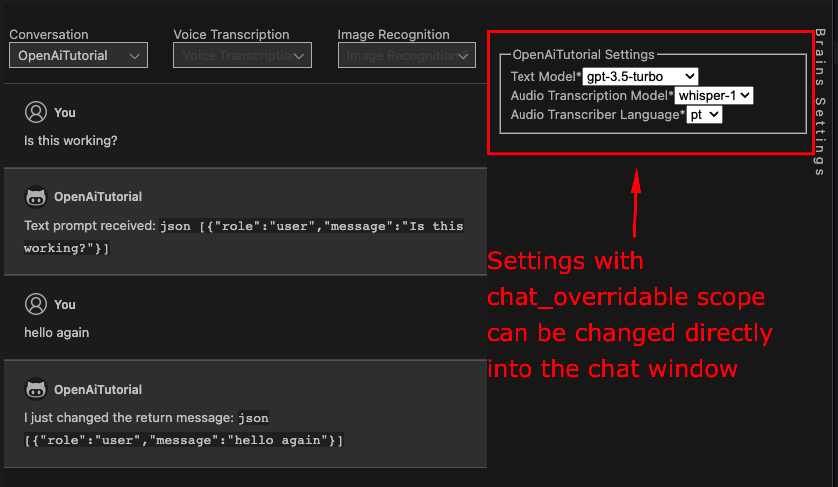Click the "Audio Transcription Model*" label
The width and height of the screenshot is (838, 487).
tap(592, 96)
